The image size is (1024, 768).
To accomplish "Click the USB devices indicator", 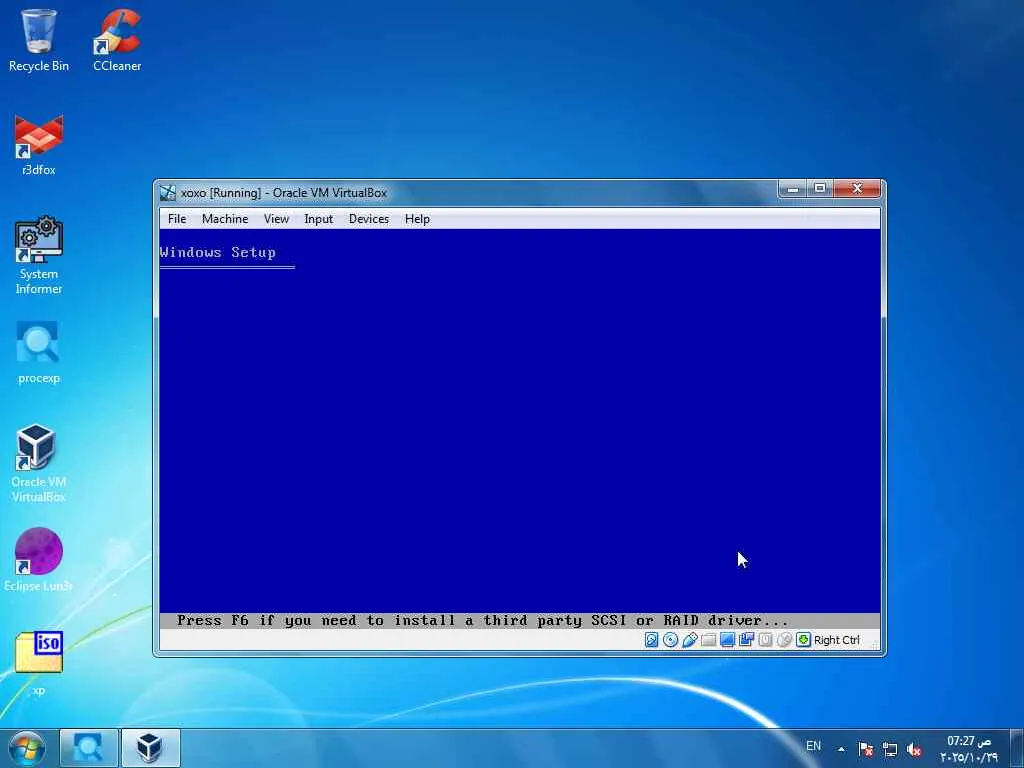I will click(690, 640).
